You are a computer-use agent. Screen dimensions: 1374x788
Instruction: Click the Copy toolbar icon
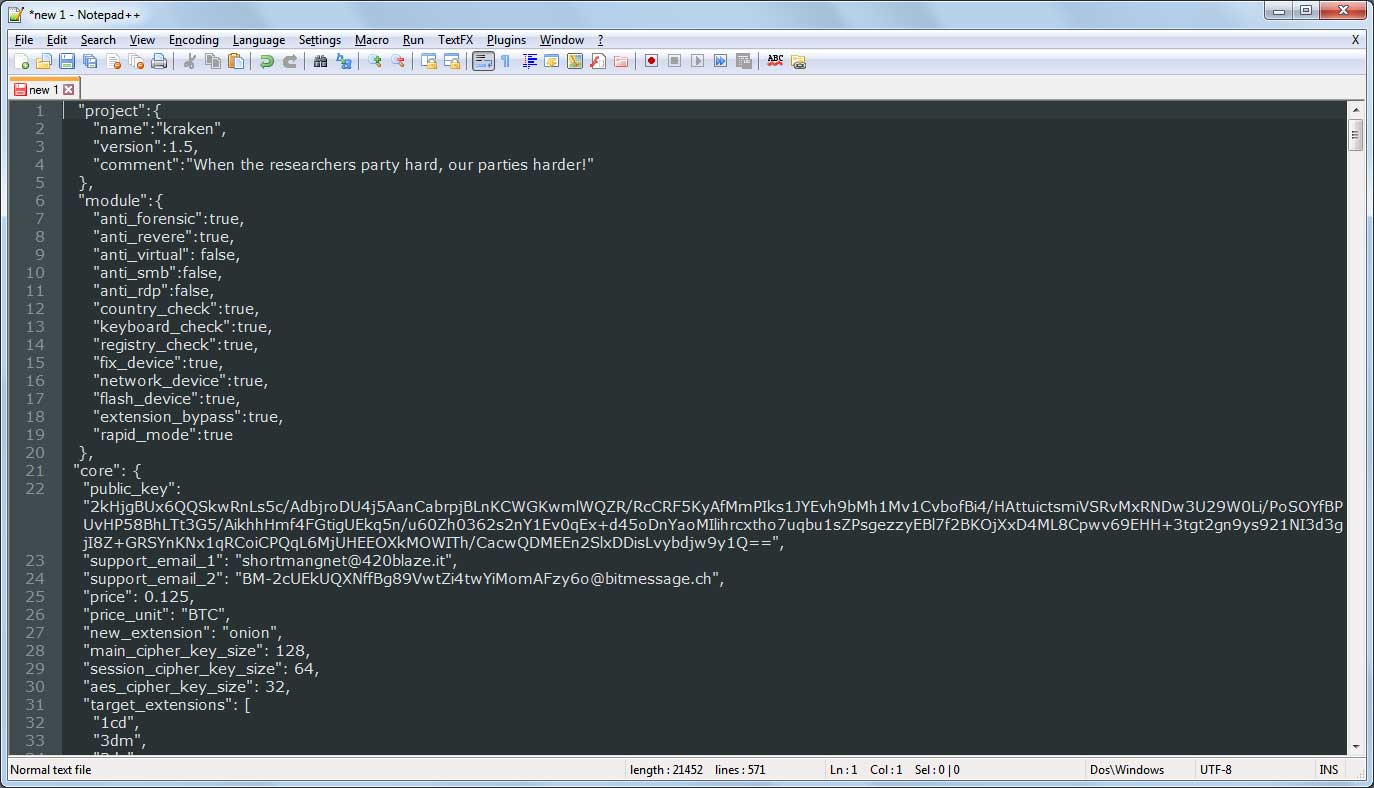[x=212, y=61]
